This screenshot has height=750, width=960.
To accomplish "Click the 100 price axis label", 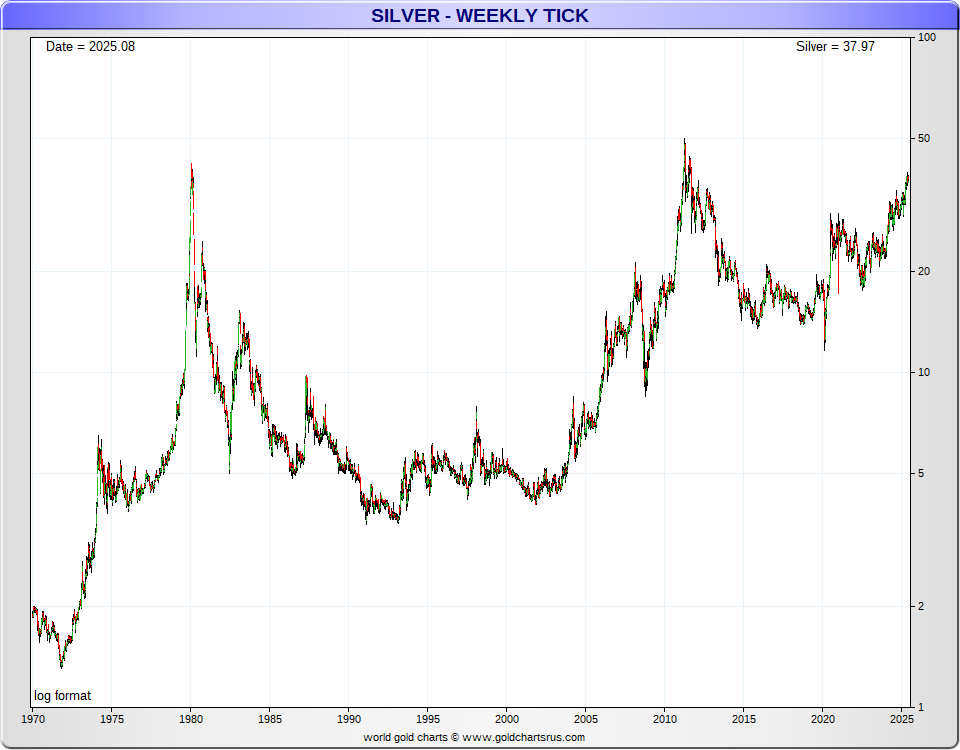I will point(927,37).
